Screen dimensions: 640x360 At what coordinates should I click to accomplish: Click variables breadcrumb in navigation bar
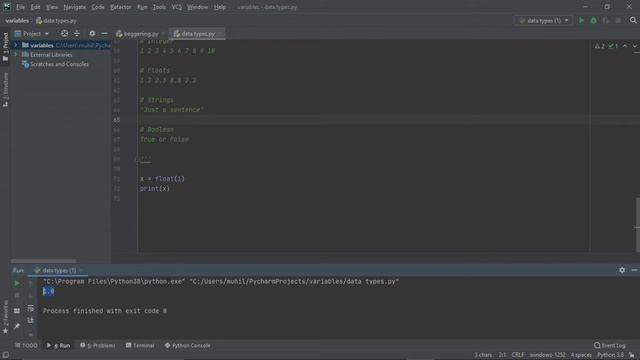(17, 20)
